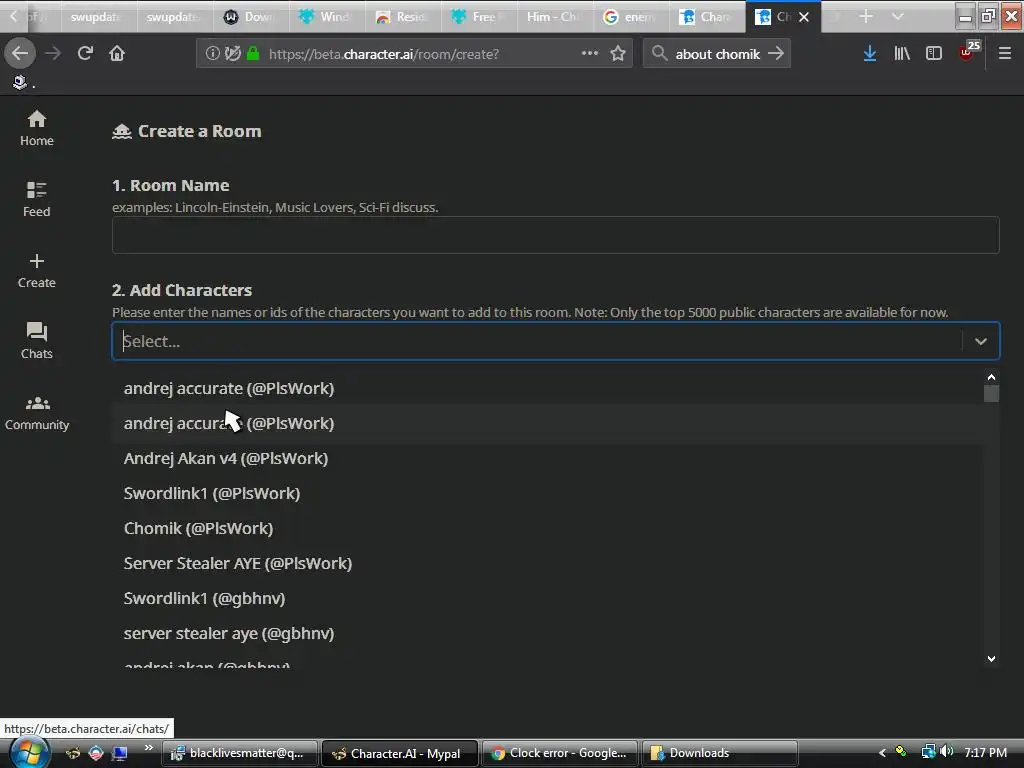Submit the 'about chomik' search arrow

click(776, 54)
